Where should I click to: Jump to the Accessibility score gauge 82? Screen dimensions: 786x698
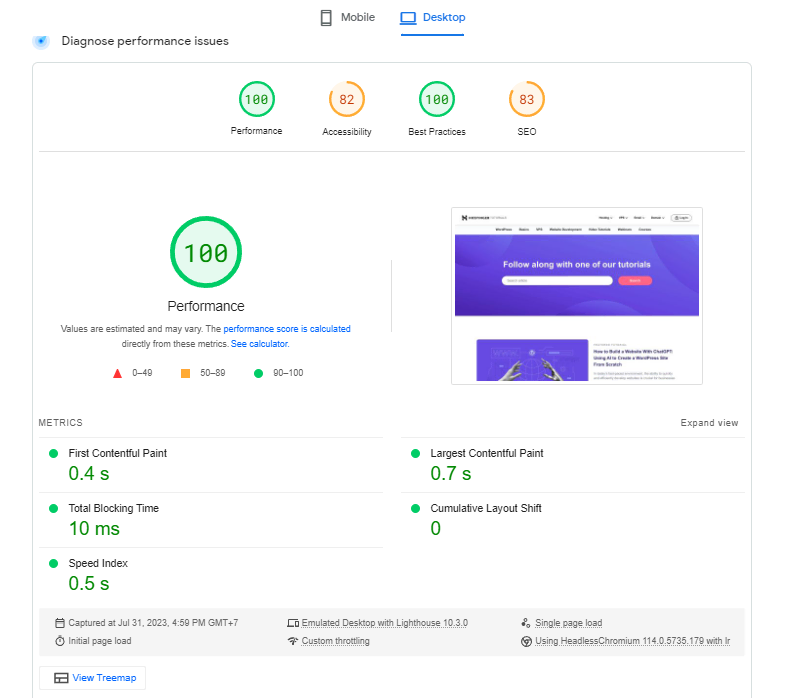346,99
